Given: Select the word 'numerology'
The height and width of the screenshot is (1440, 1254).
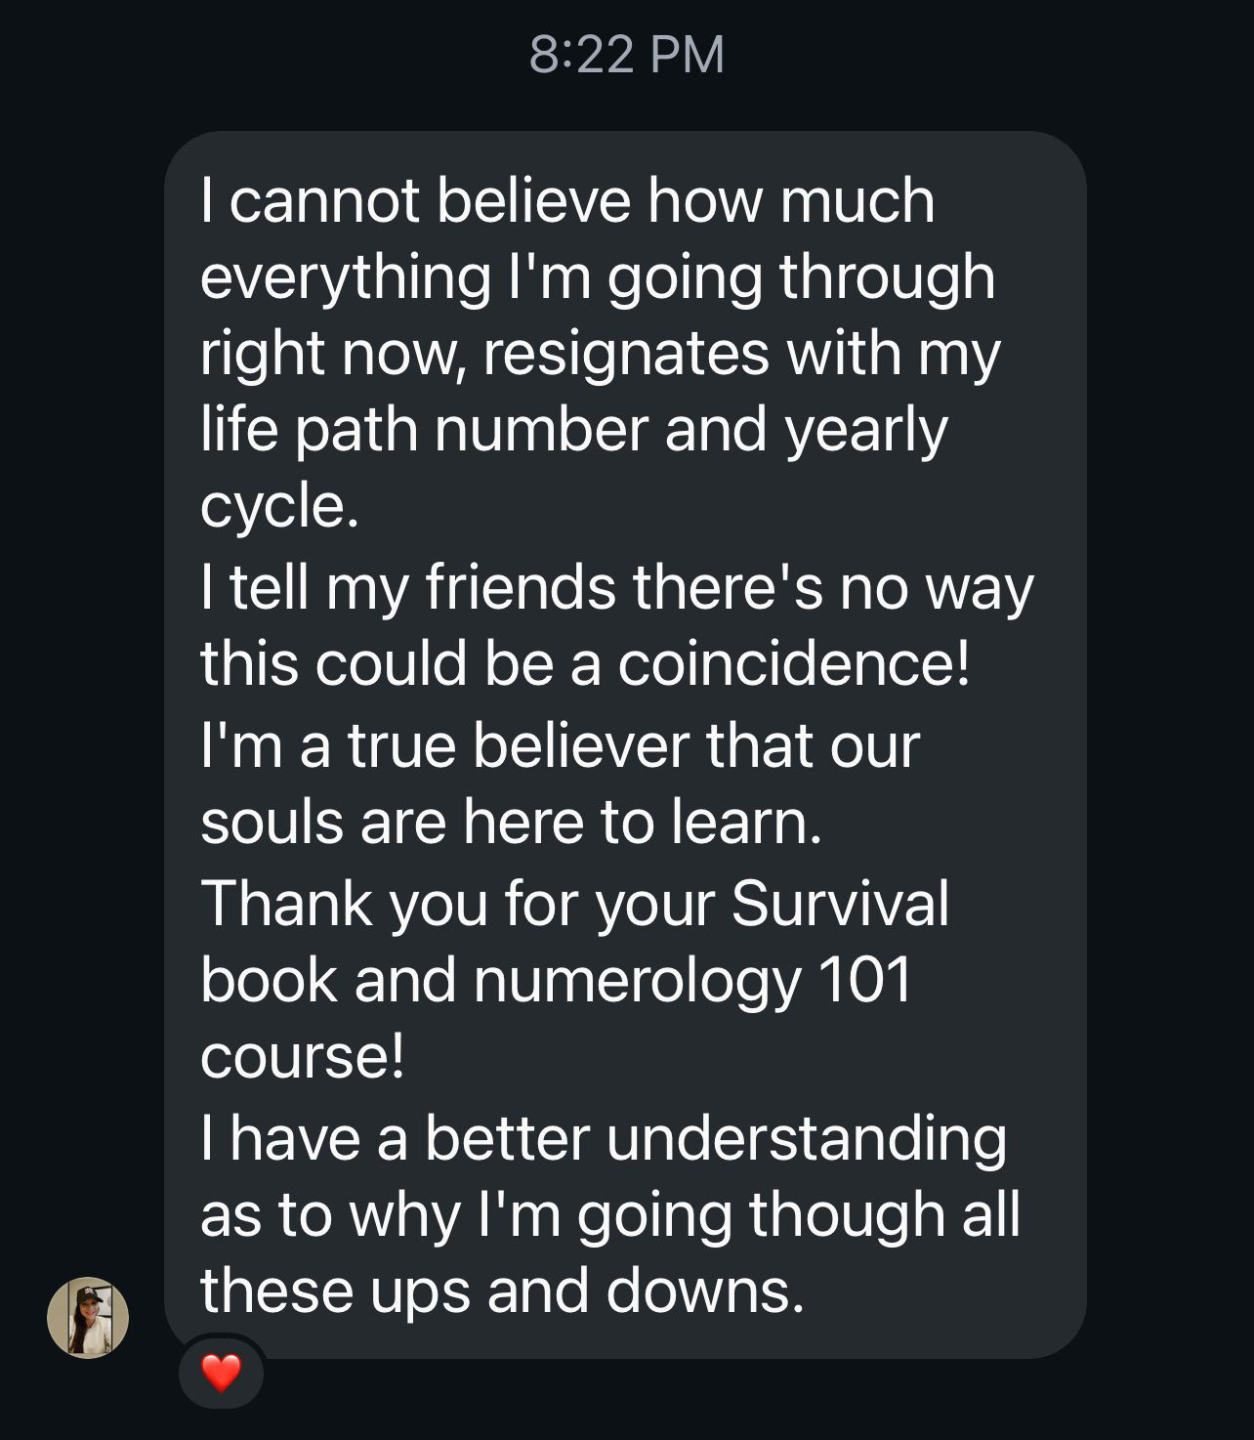Looking at the screenshot, I should point(637,980).
